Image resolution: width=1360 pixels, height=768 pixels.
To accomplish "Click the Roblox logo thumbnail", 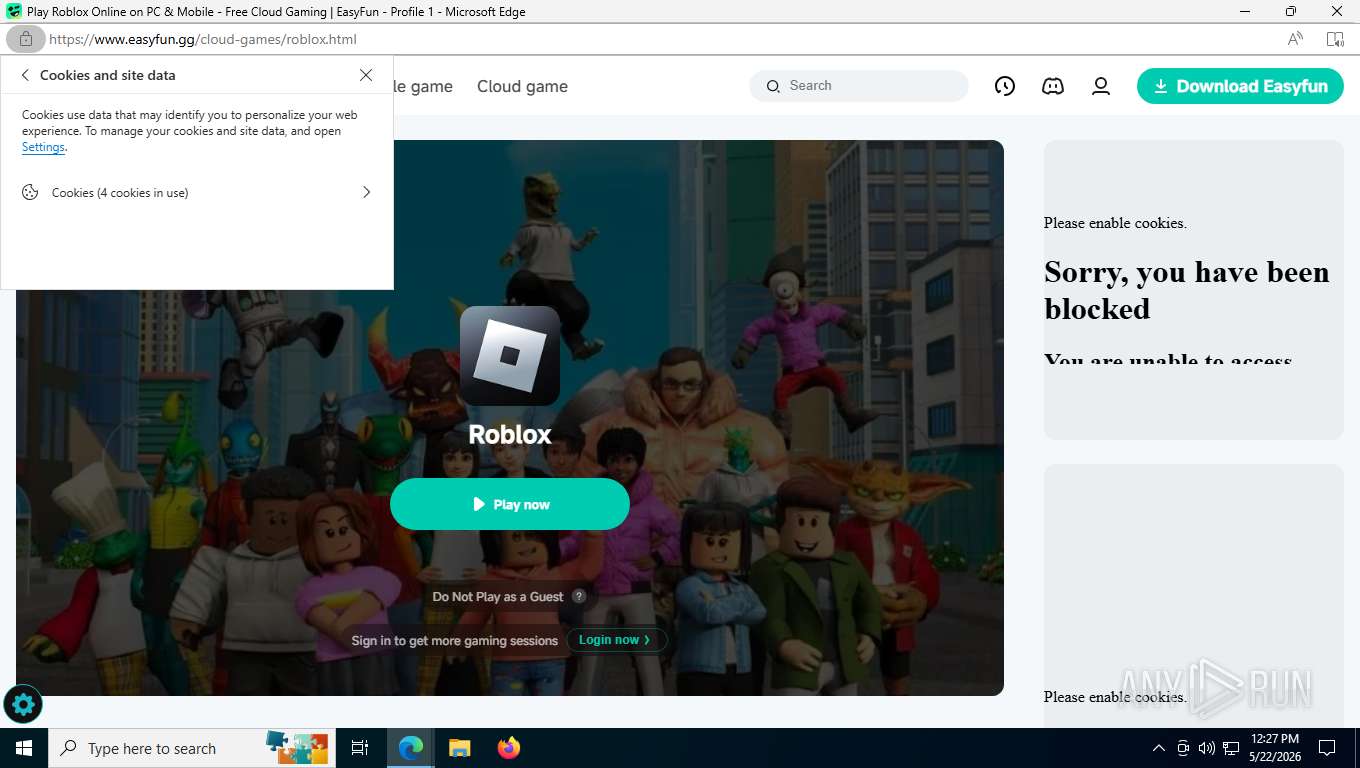I will click(510, 356).
